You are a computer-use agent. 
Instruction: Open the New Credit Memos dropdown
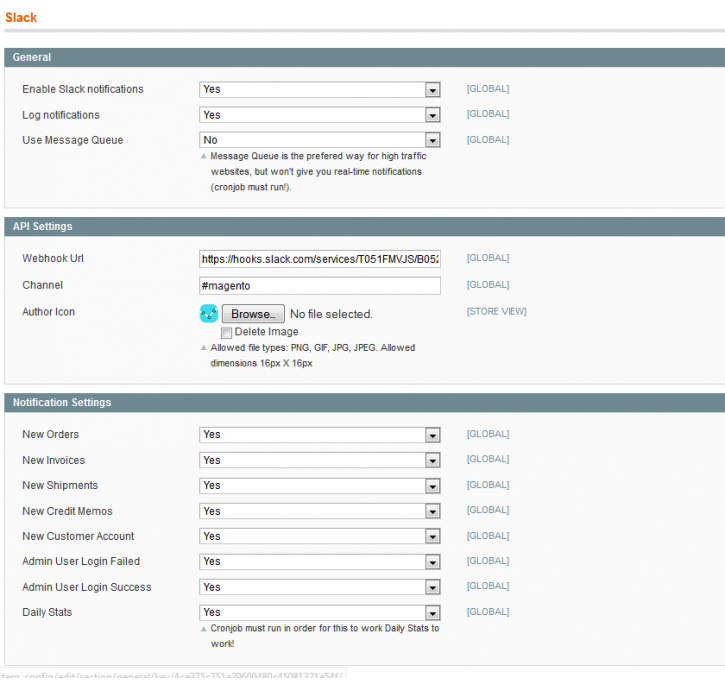click(319, 511)
